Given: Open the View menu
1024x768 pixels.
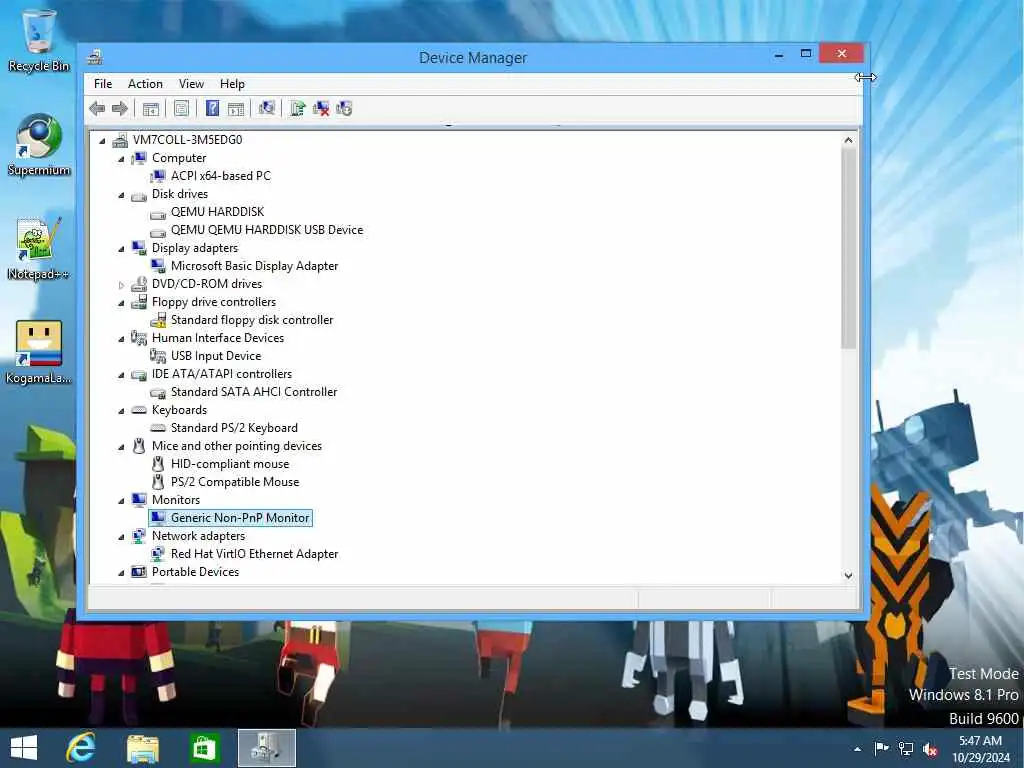Looking at the screenshot, I should point(191,84).
